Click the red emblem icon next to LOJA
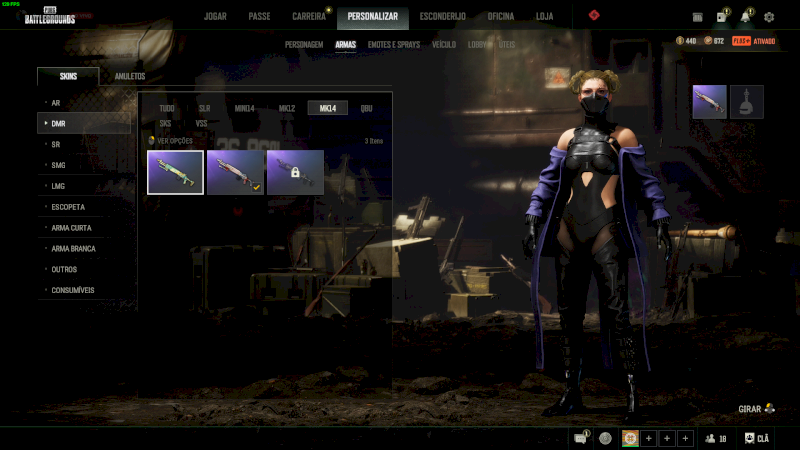The width and height of the screenshot is (800, 450). click(x=594, y=15)
